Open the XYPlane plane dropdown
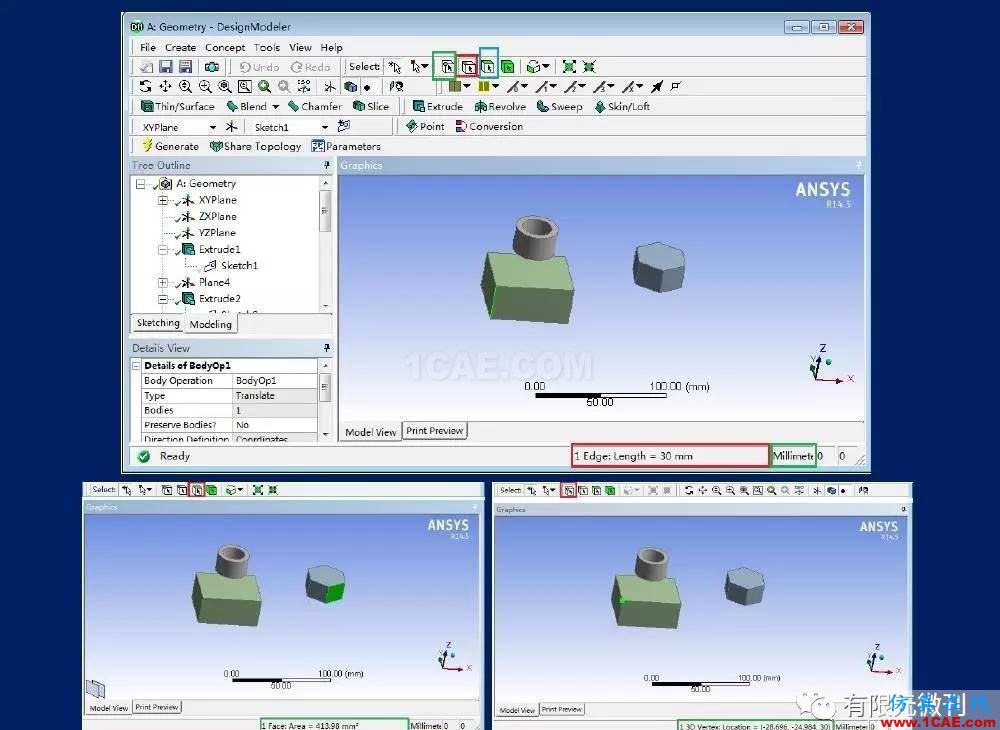Viewport: 1000px width, 730px height. (x=213, y=127)
